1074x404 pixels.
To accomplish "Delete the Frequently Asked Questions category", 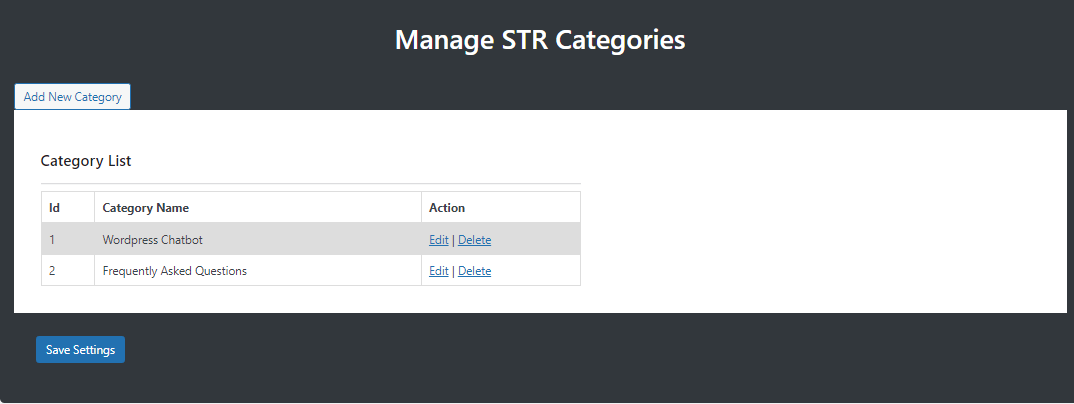I will pos(474,270).
